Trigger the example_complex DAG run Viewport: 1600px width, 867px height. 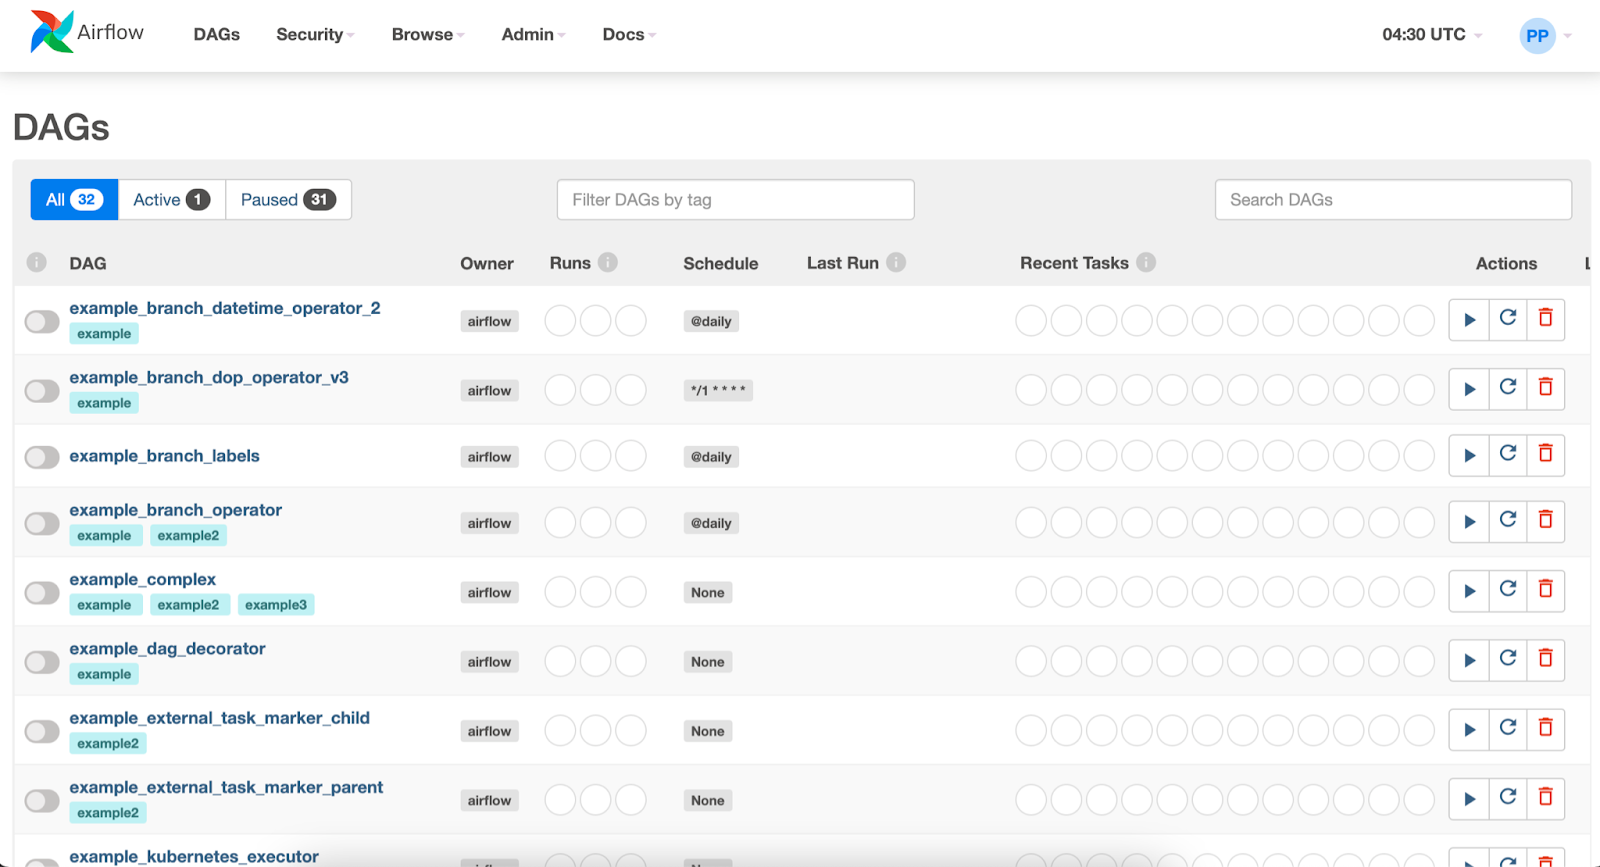click(1469, 591)
